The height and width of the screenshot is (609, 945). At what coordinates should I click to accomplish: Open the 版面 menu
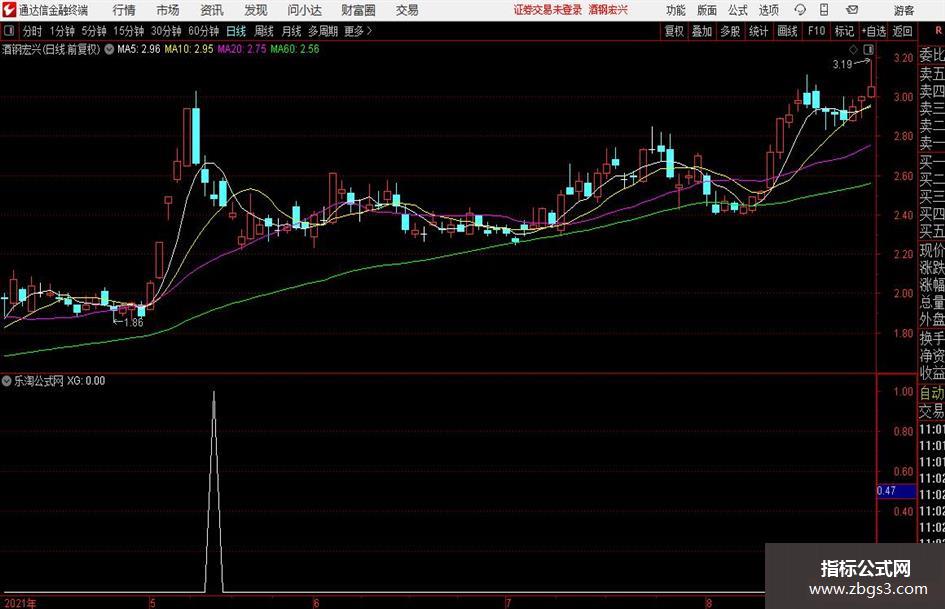706,10
